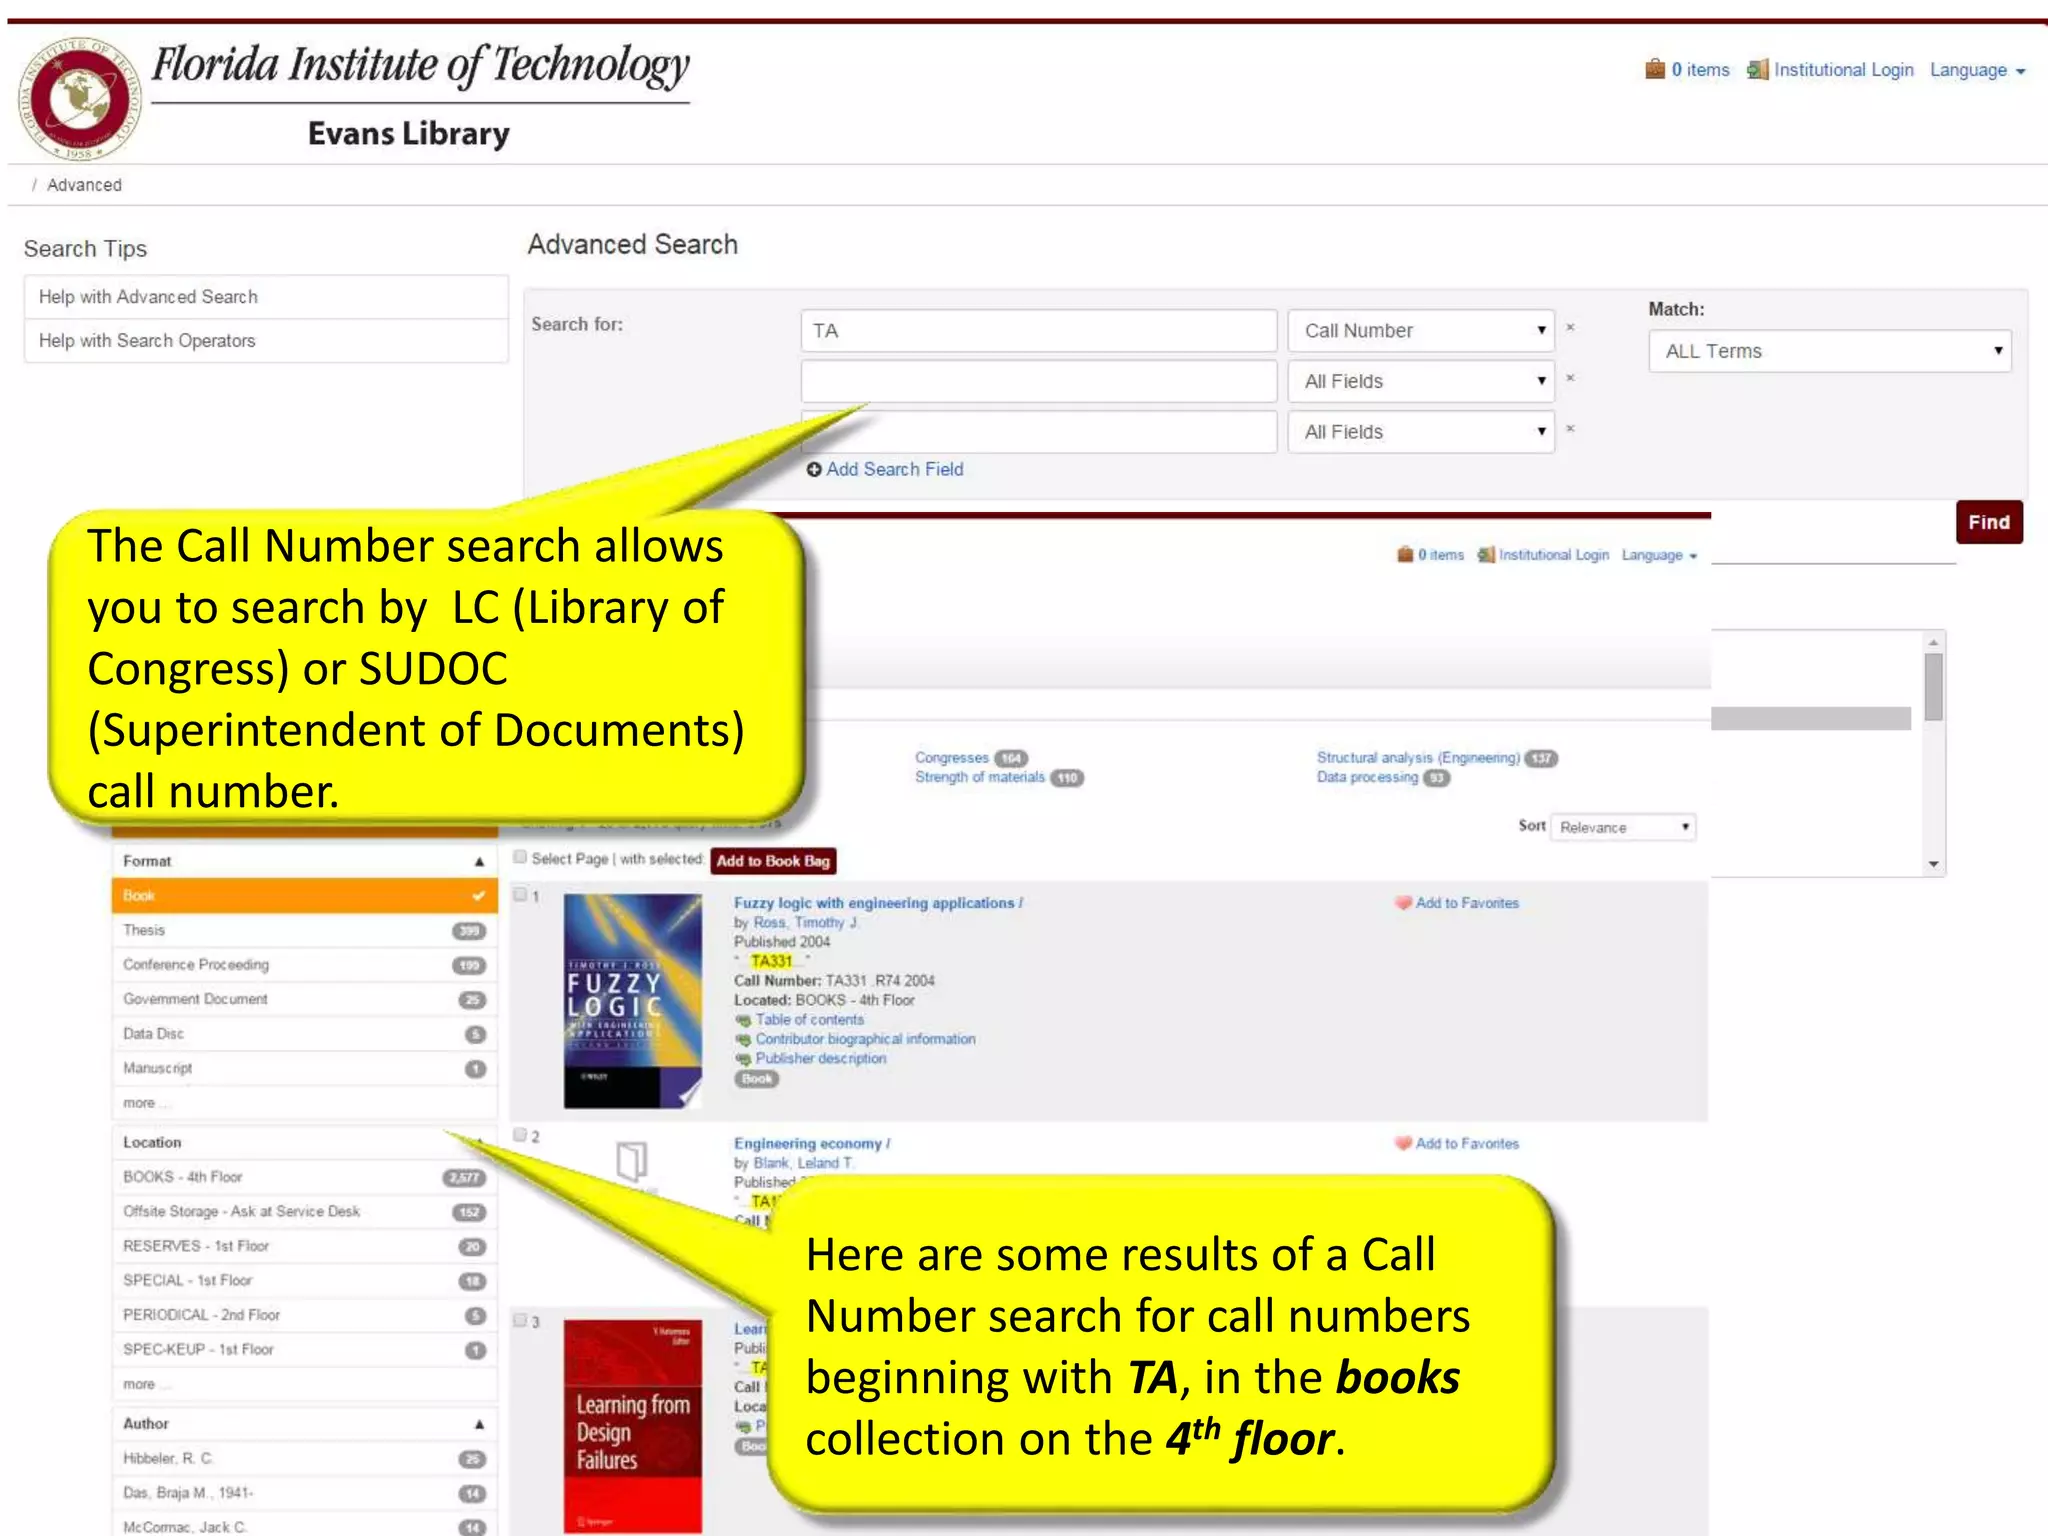Viewport: 2048px width, 1536px height.
Task: Open the Engineering economy title link
Action: [x=811, y=1143]
